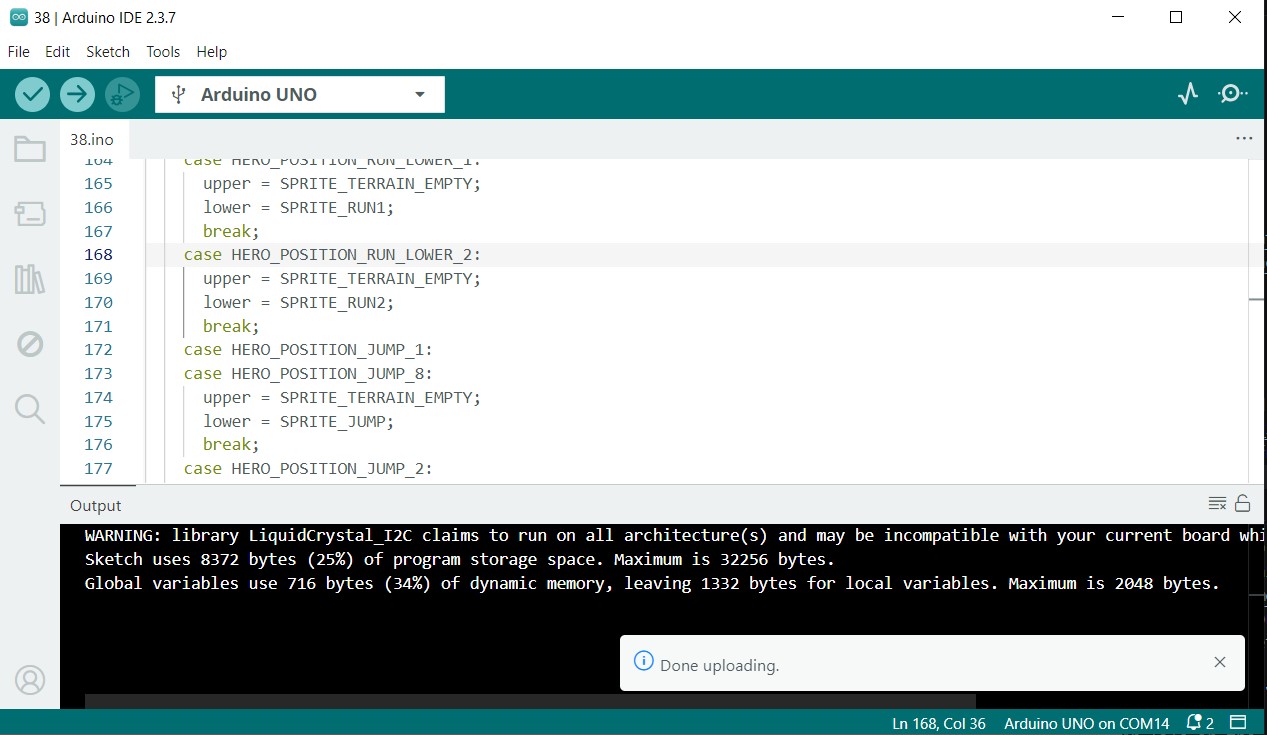1267x735 pixels.
Task: Open the File menu
Action: [19, 52]
